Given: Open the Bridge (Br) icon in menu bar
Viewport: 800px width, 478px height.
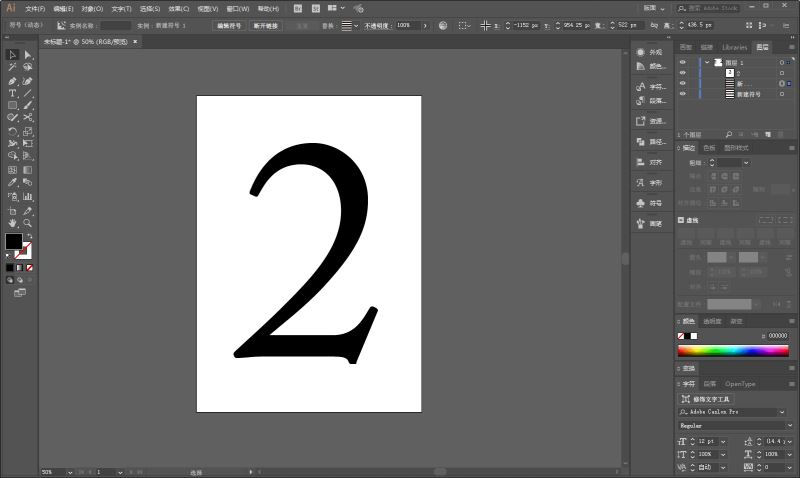Looking at the screenshot, I should coord(298,9).
